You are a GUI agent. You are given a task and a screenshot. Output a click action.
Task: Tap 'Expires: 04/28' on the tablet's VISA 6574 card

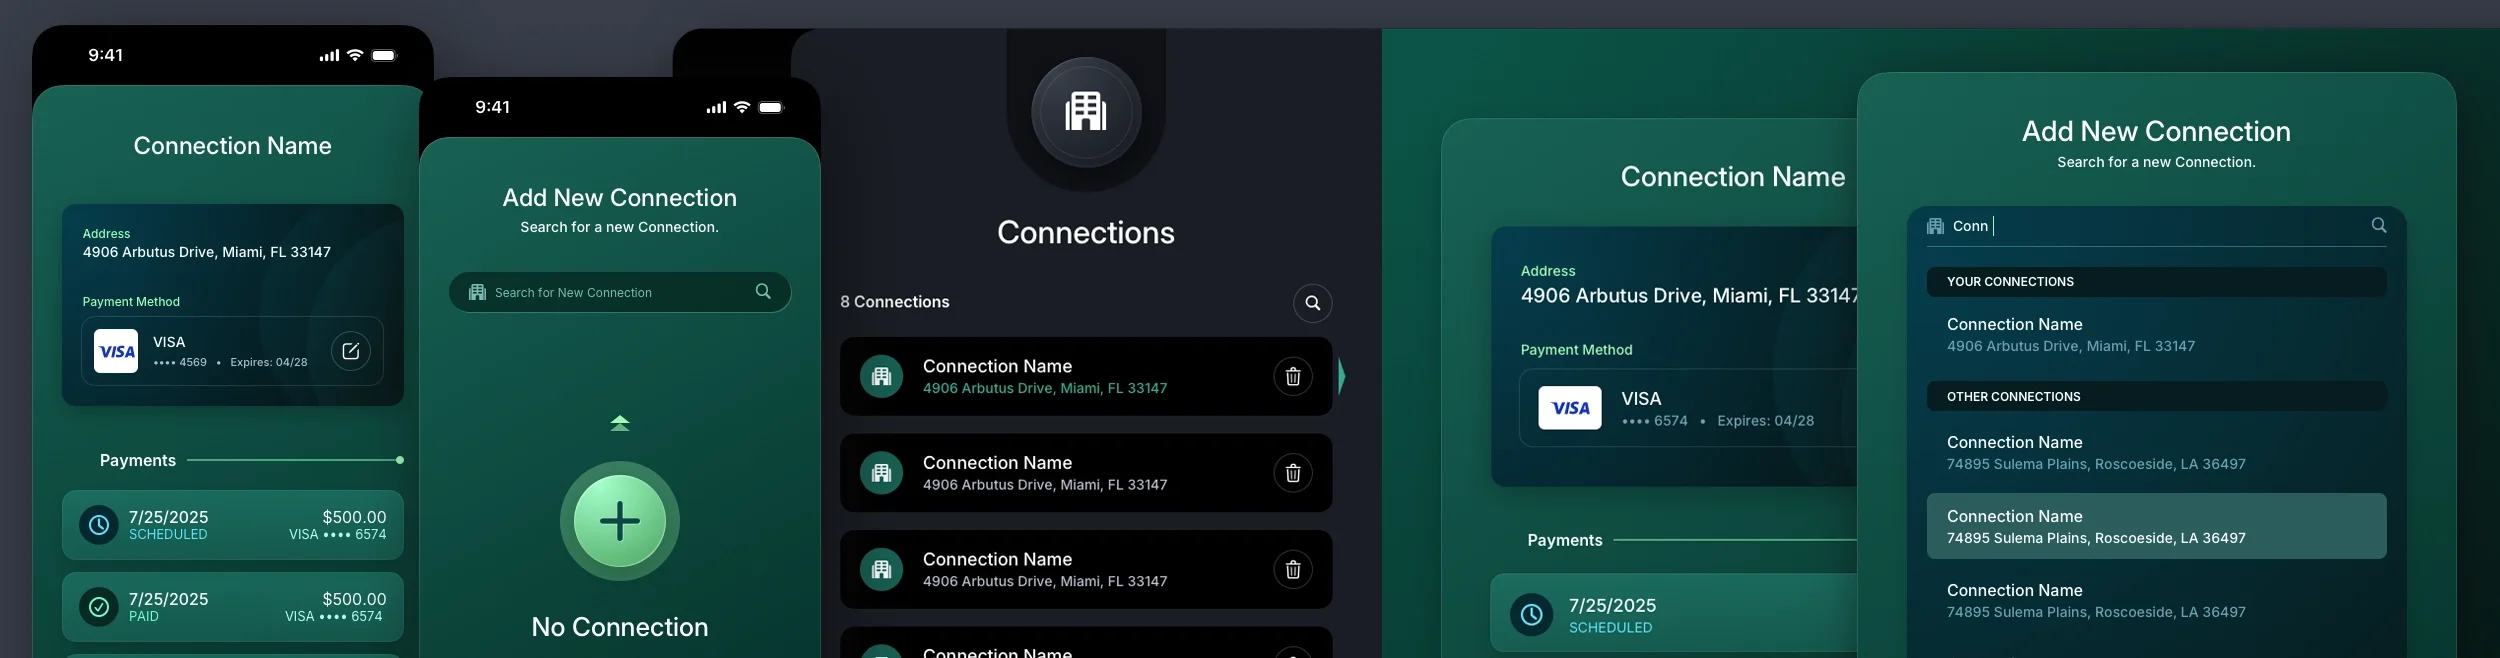coord(1766,421)
